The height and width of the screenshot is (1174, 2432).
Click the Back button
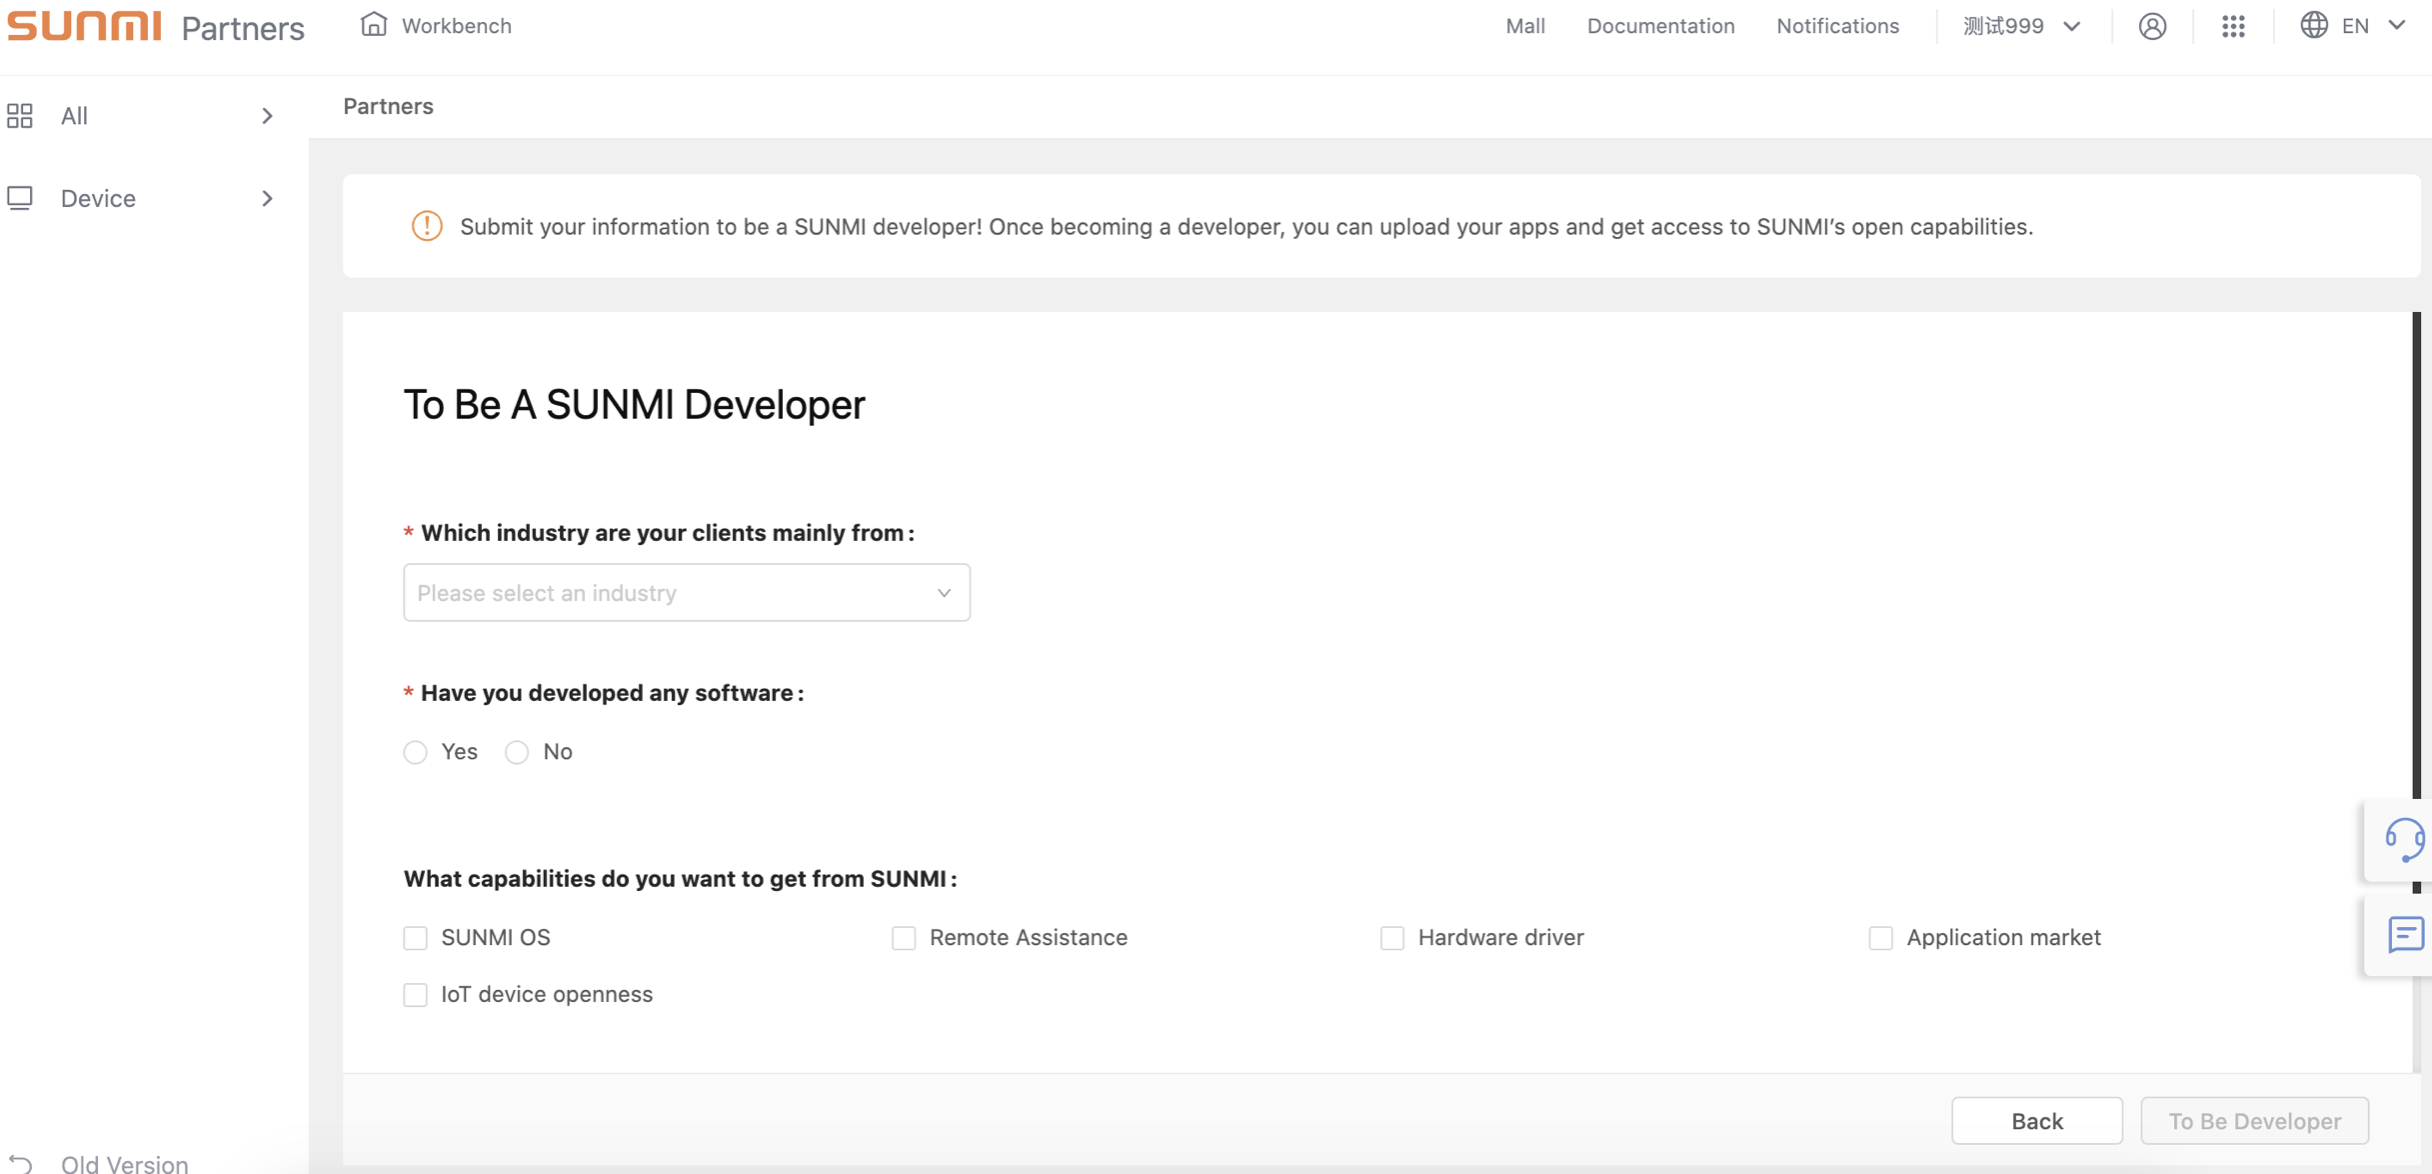(x=2036, y=1121)
